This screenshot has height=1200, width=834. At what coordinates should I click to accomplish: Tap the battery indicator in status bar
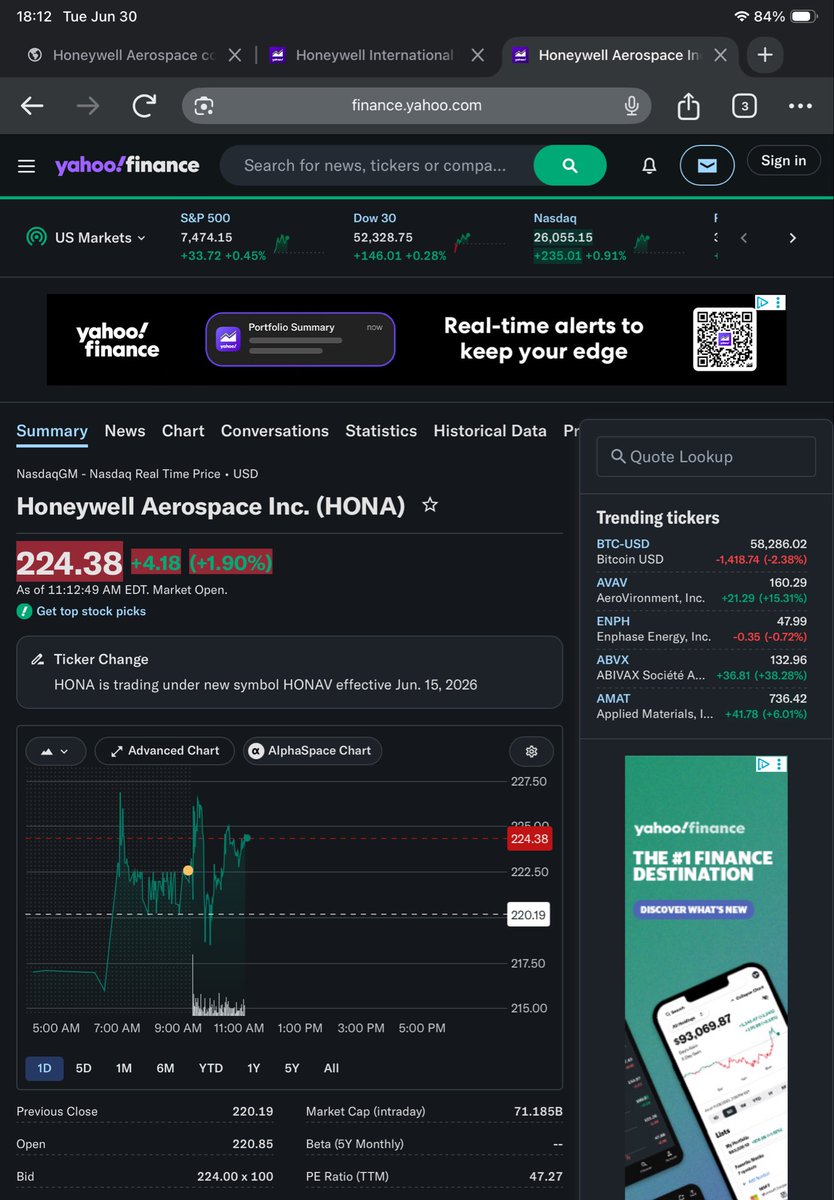[x=804, y=17]
